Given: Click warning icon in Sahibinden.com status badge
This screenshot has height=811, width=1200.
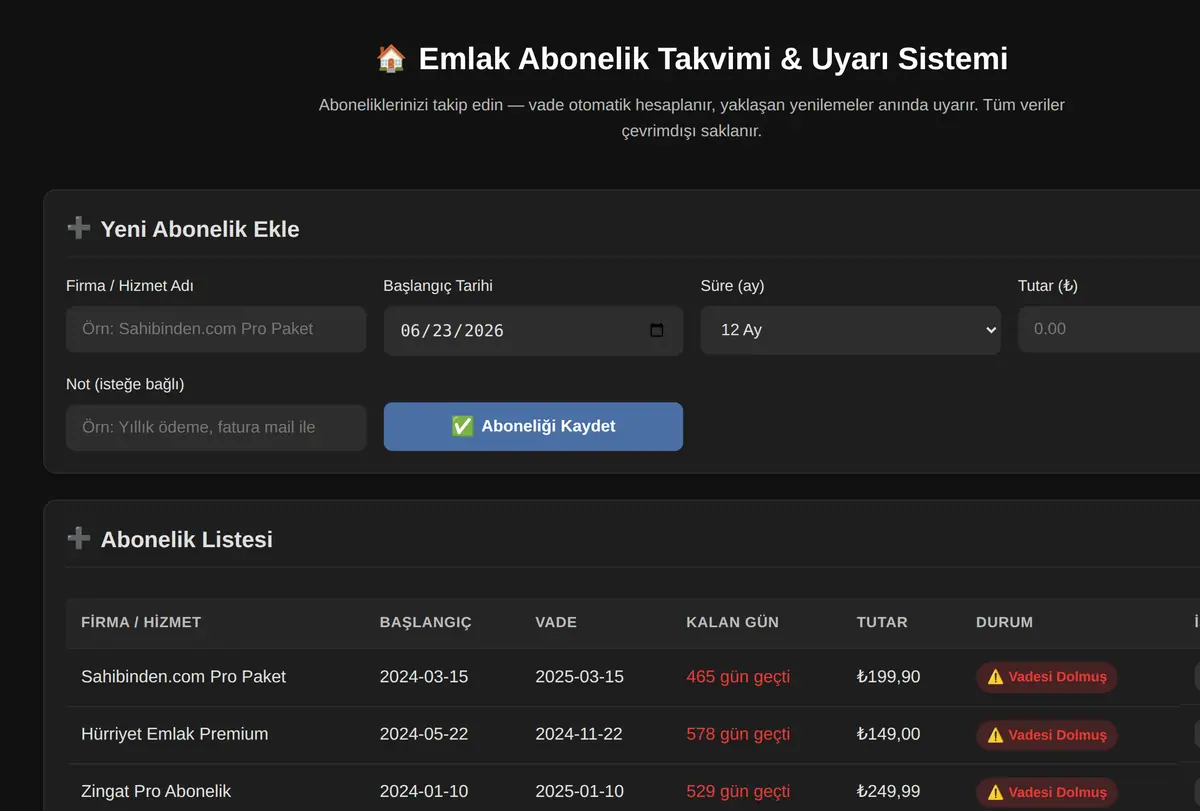Looking at the screenshot, I should click(x=995, y=677).
